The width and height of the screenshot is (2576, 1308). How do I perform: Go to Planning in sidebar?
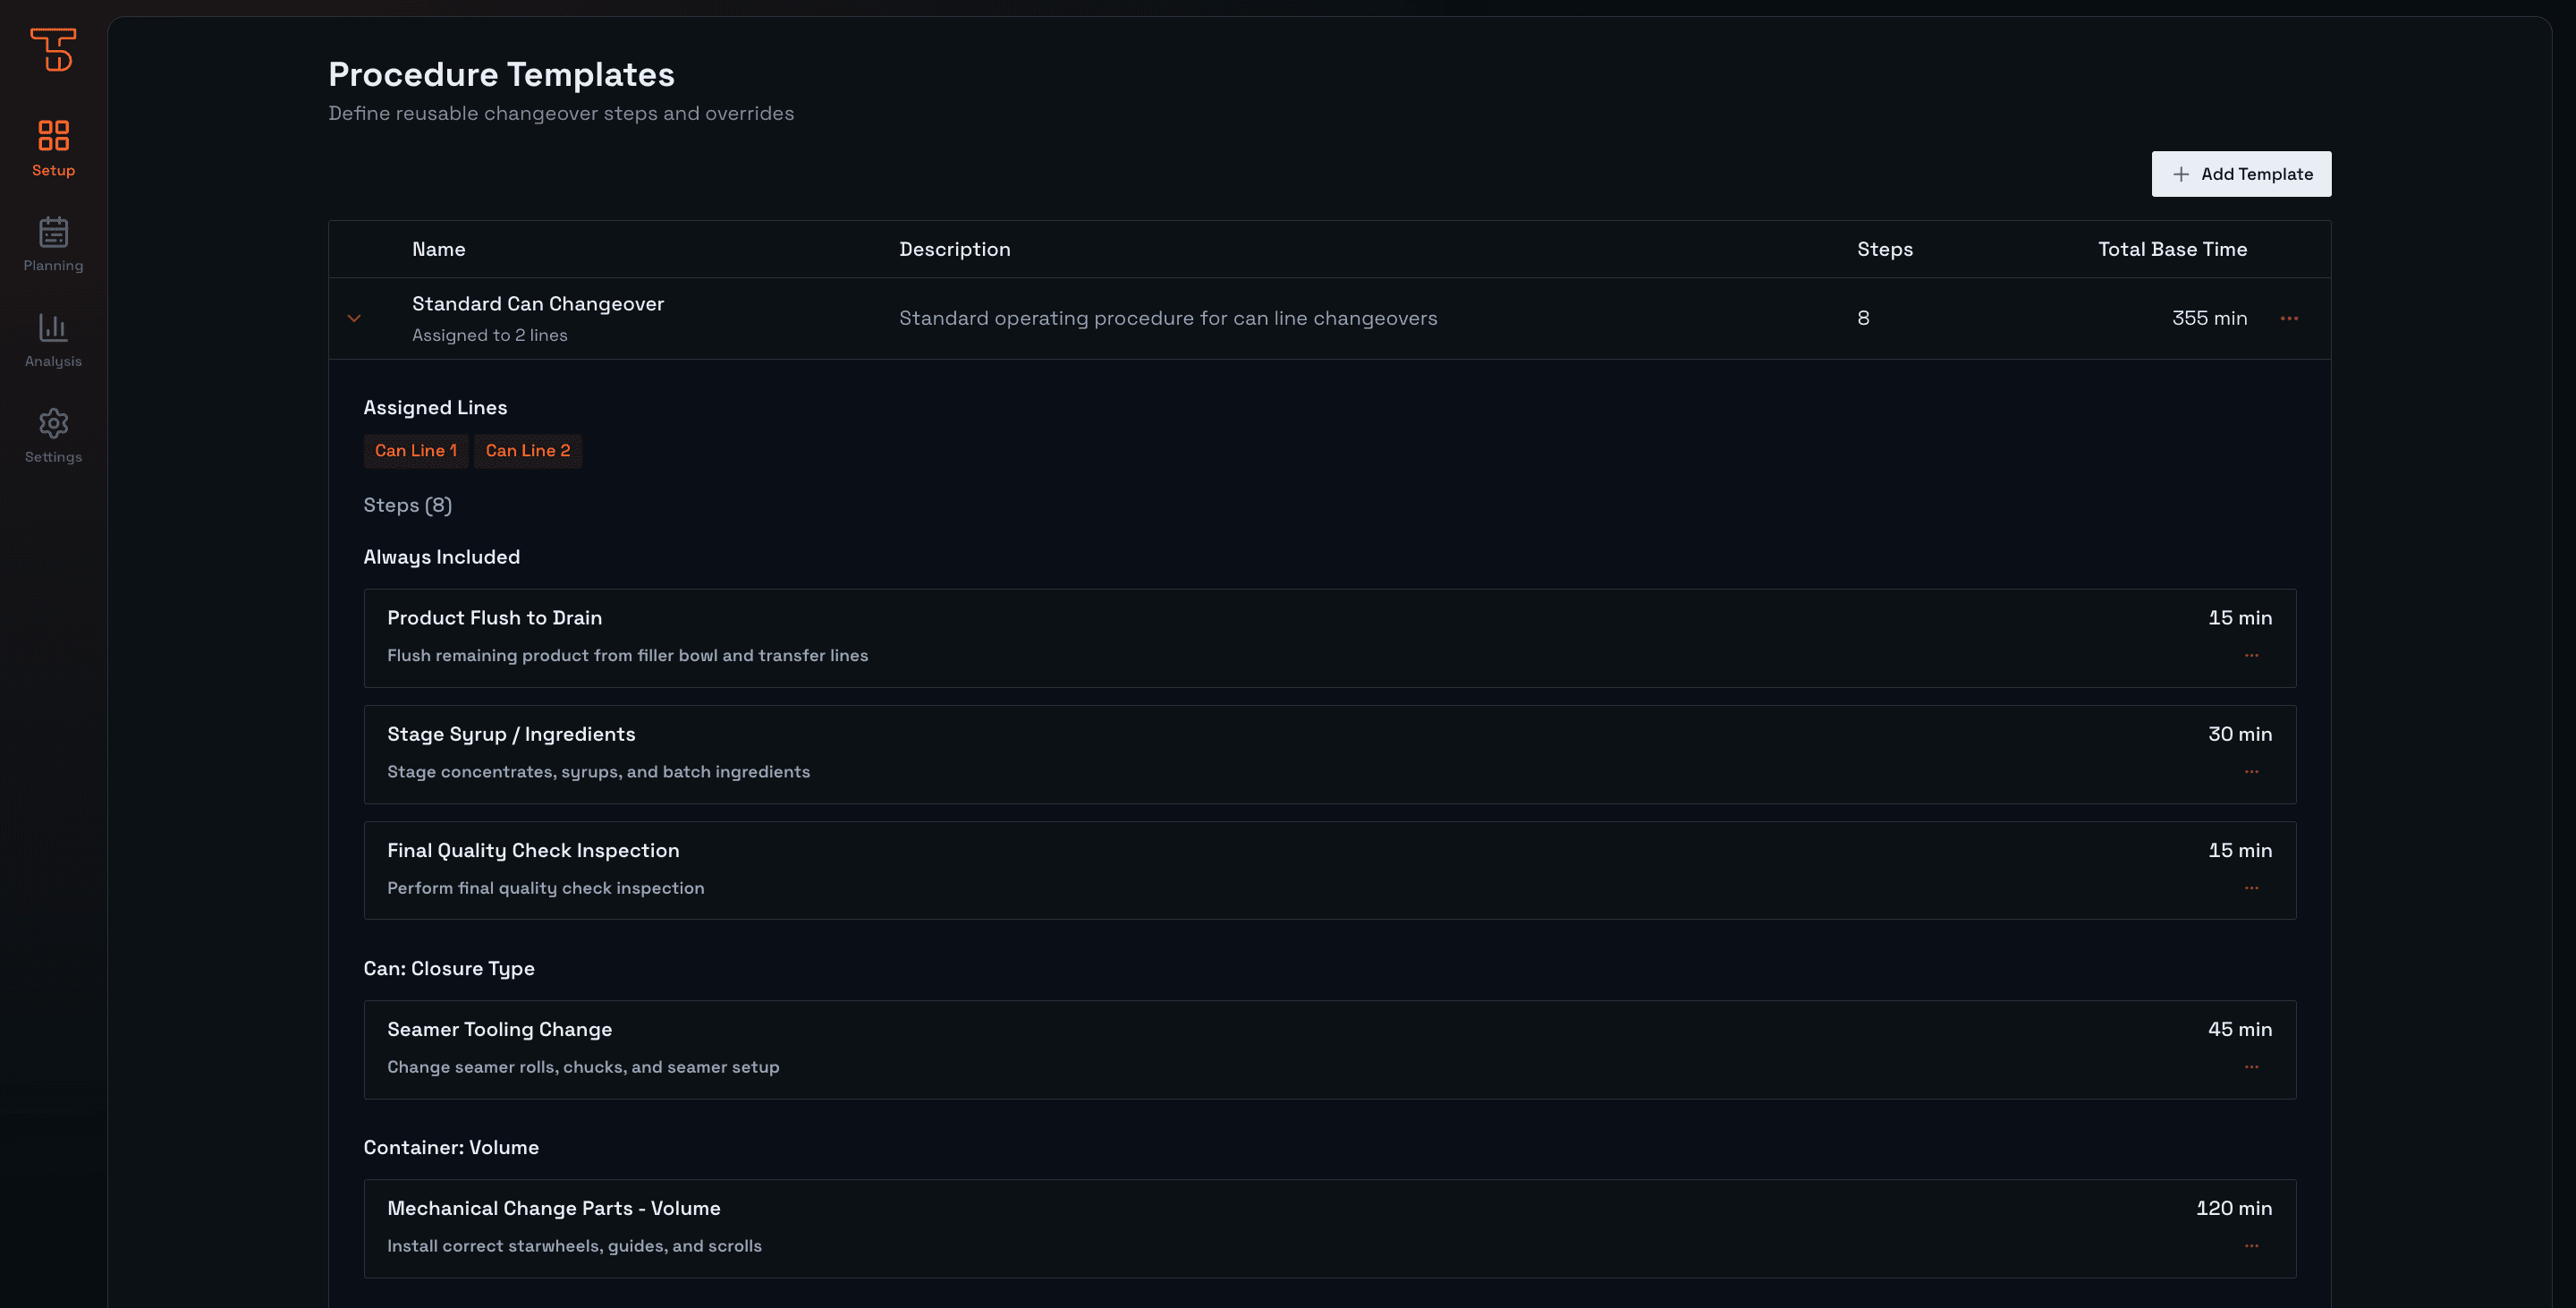[x=53, y=244]
